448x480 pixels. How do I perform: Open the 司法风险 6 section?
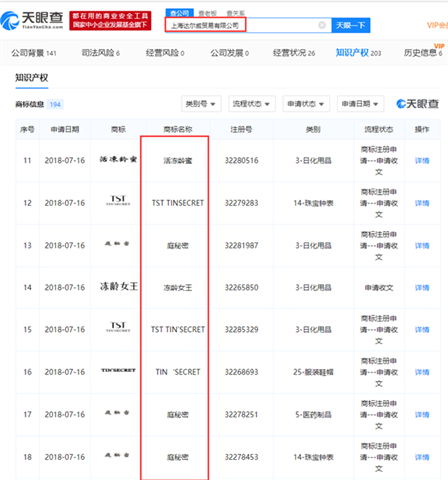[101, 53]
